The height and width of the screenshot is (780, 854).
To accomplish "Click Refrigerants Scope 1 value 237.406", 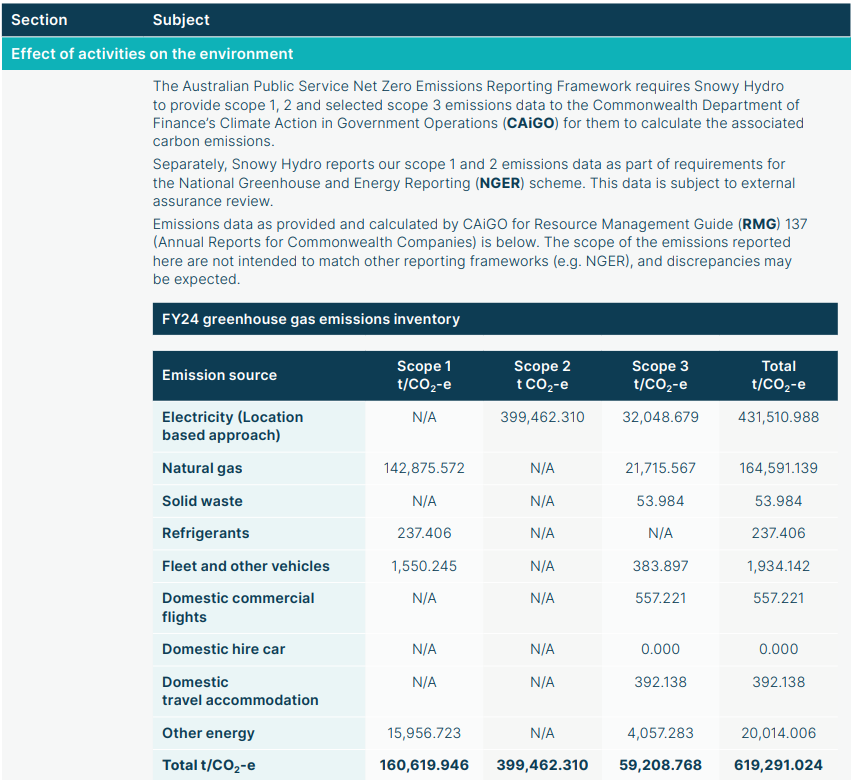I will [x=424, y=533].
